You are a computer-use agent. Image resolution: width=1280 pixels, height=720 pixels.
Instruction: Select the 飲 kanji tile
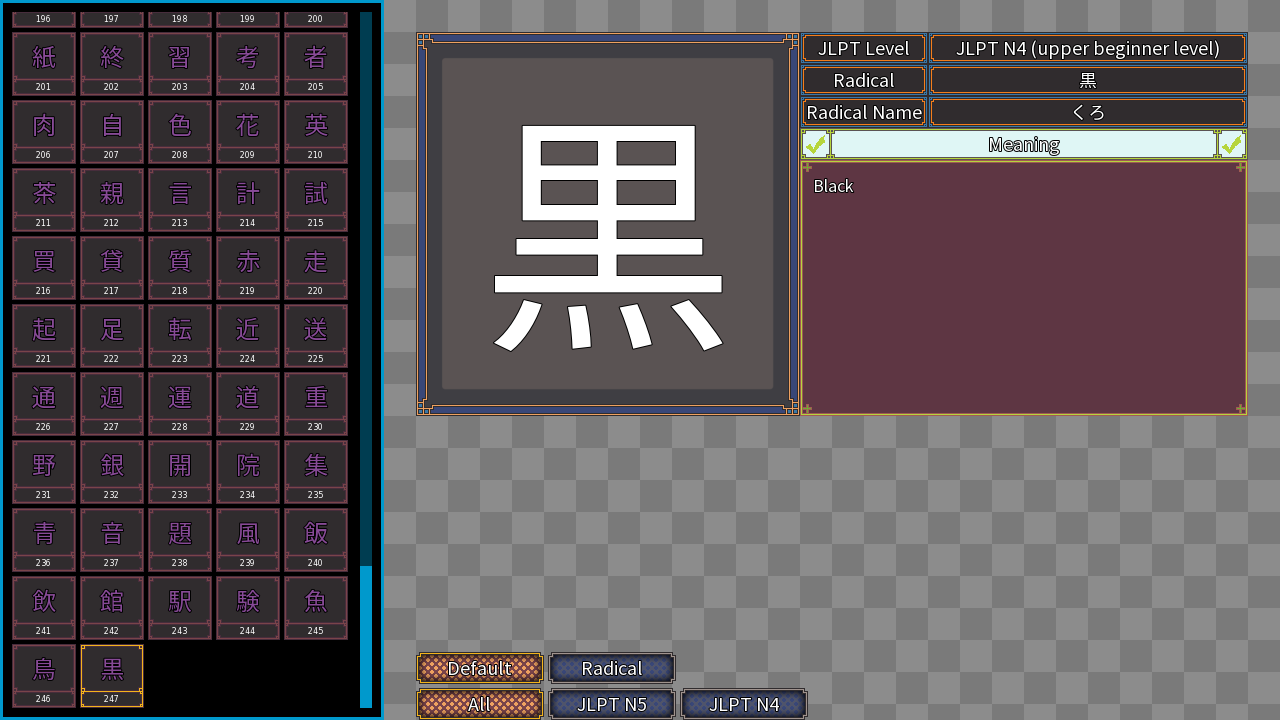coord(44,600)
